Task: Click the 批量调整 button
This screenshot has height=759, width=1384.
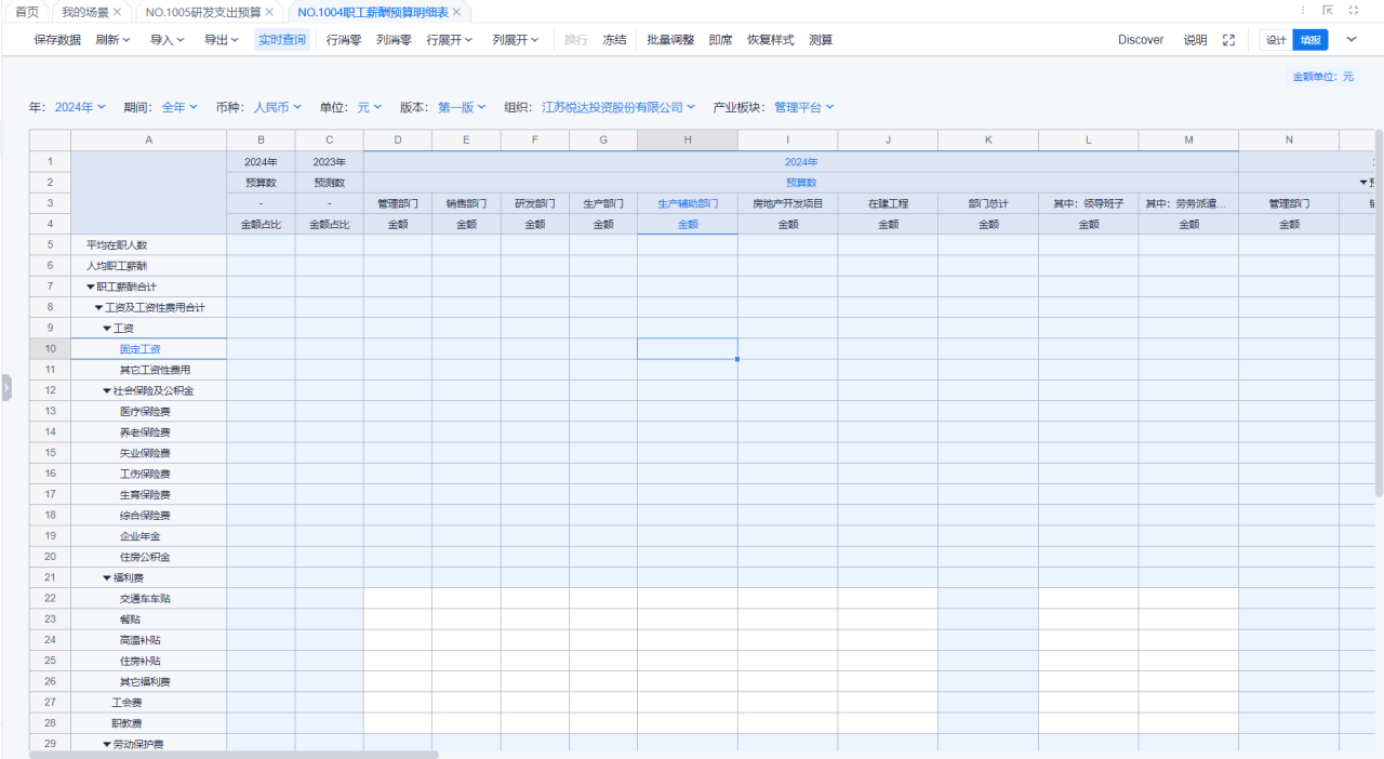Action: pos(670,40)
